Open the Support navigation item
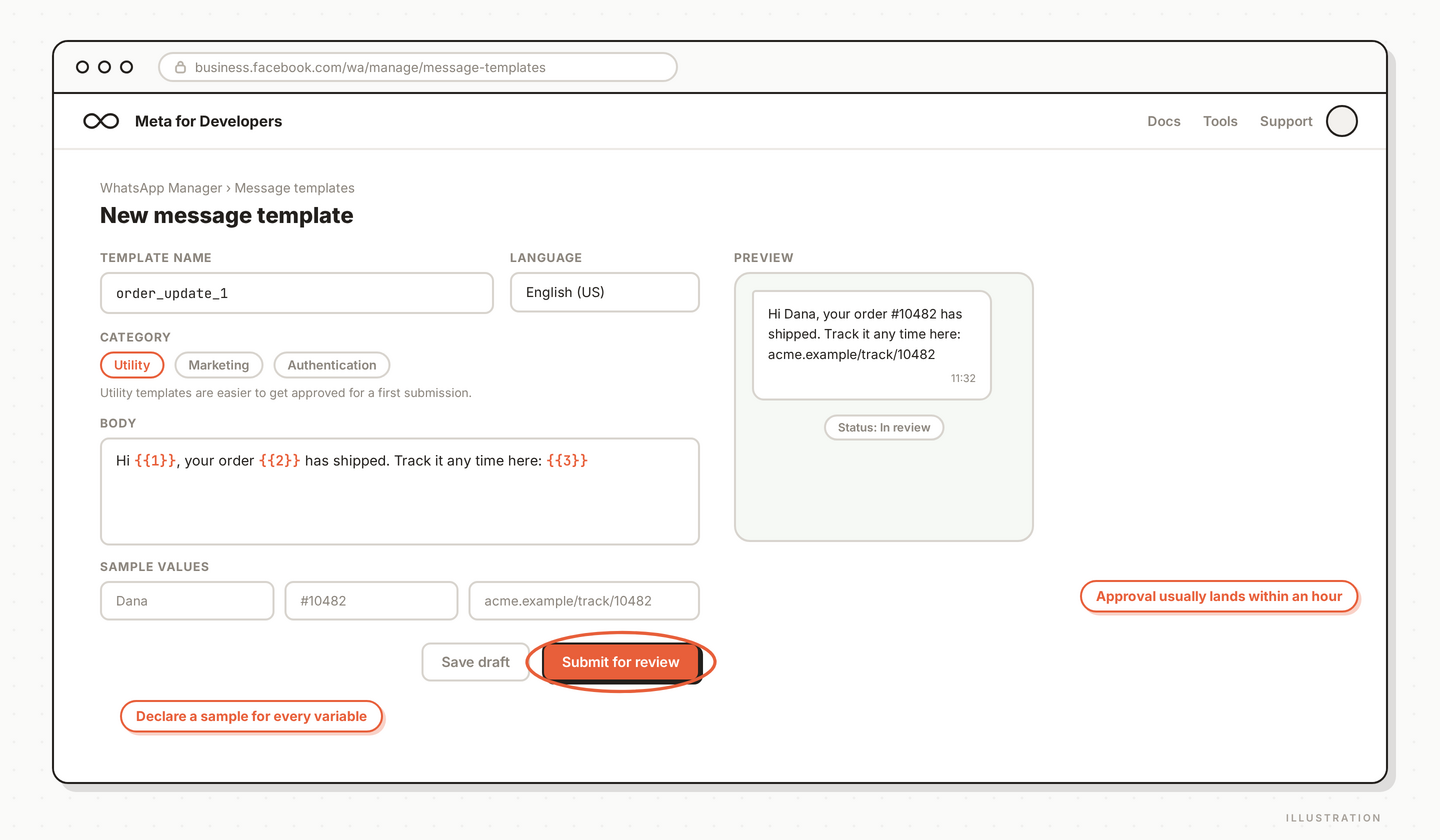1440x840 pixels. (1286, 121)
